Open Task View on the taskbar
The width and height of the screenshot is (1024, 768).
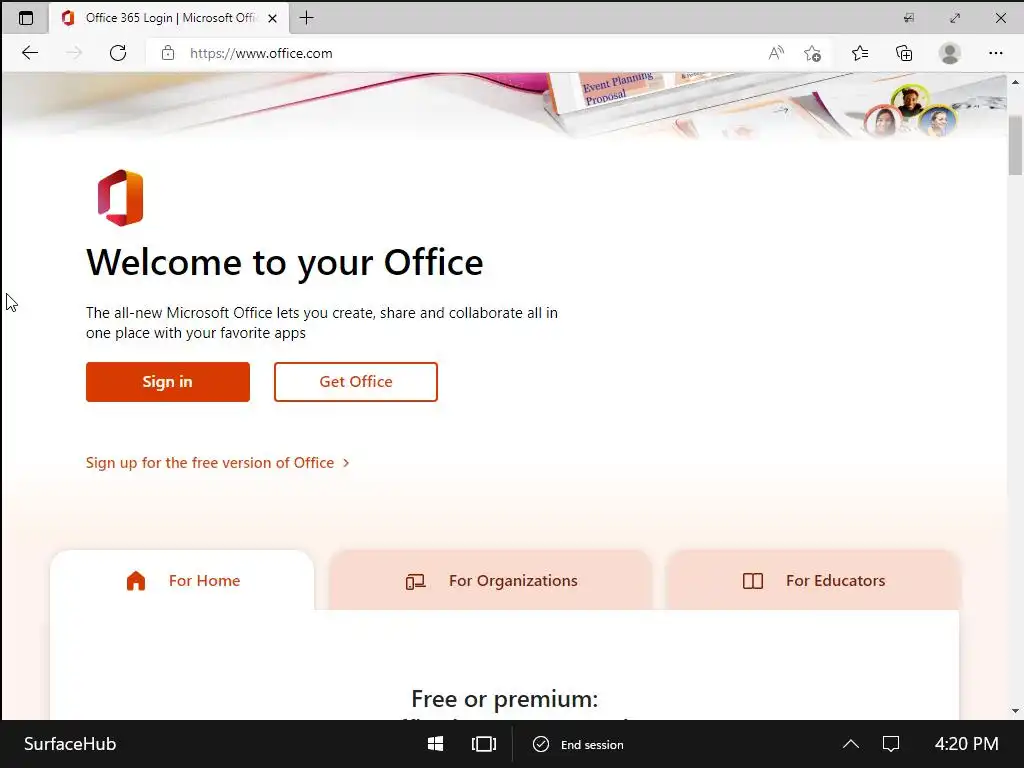click(x=484, y=744)
